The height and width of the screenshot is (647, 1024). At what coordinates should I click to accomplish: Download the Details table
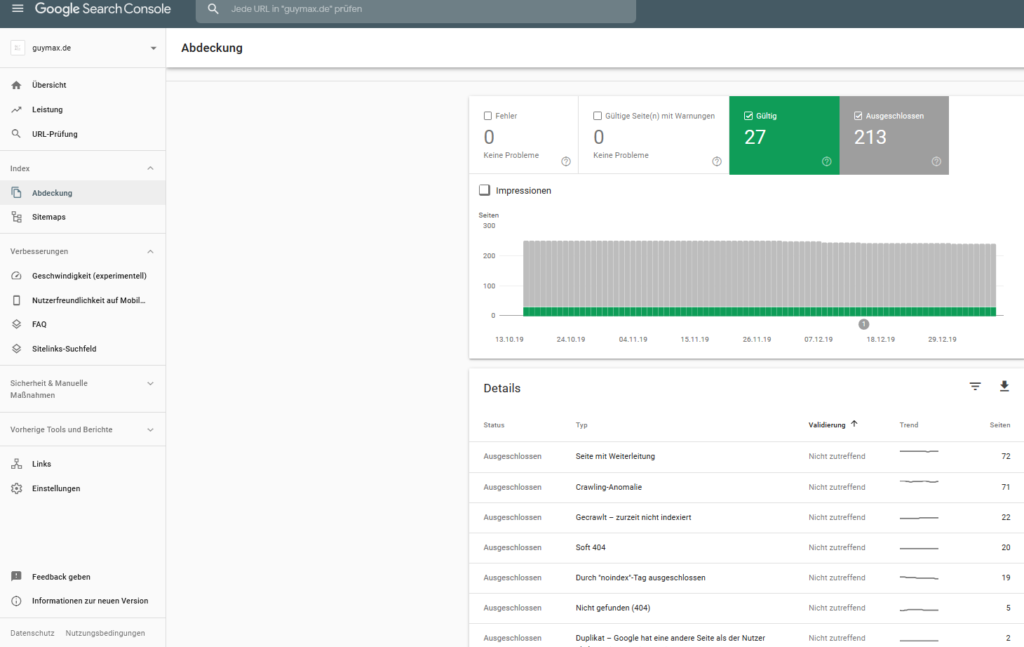click(1004, 387)
